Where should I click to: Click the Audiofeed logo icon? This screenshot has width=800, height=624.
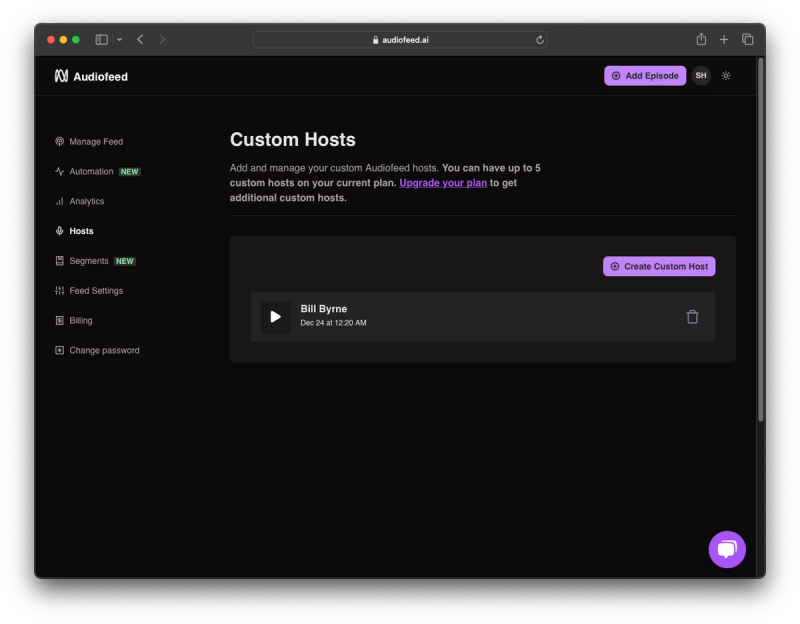pos(61,76)
